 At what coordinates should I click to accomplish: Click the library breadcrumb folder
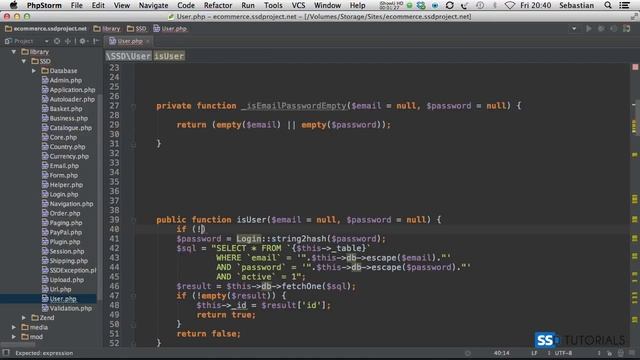coord(107,29)
